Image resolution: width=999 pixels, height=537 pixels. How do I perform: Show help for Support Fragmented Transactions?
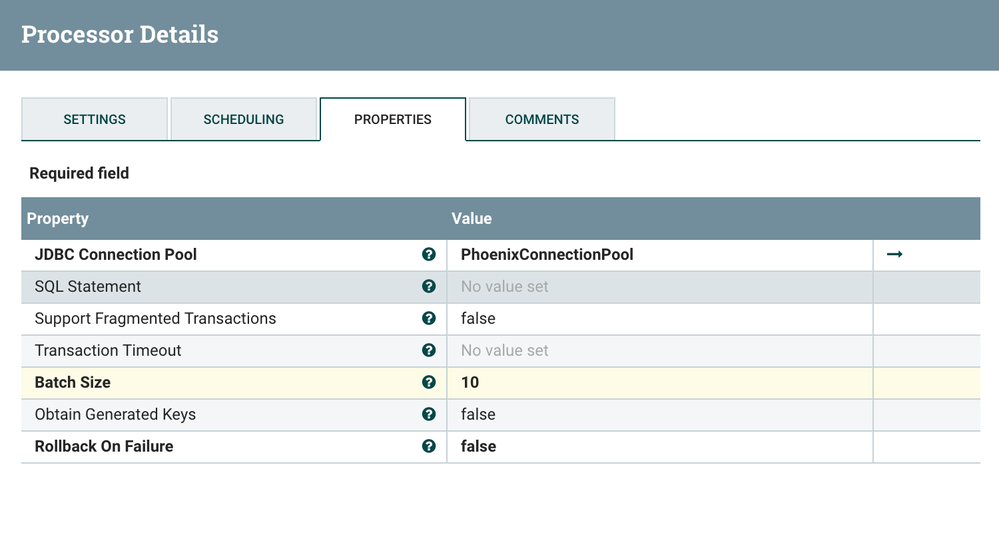point(429,319)
